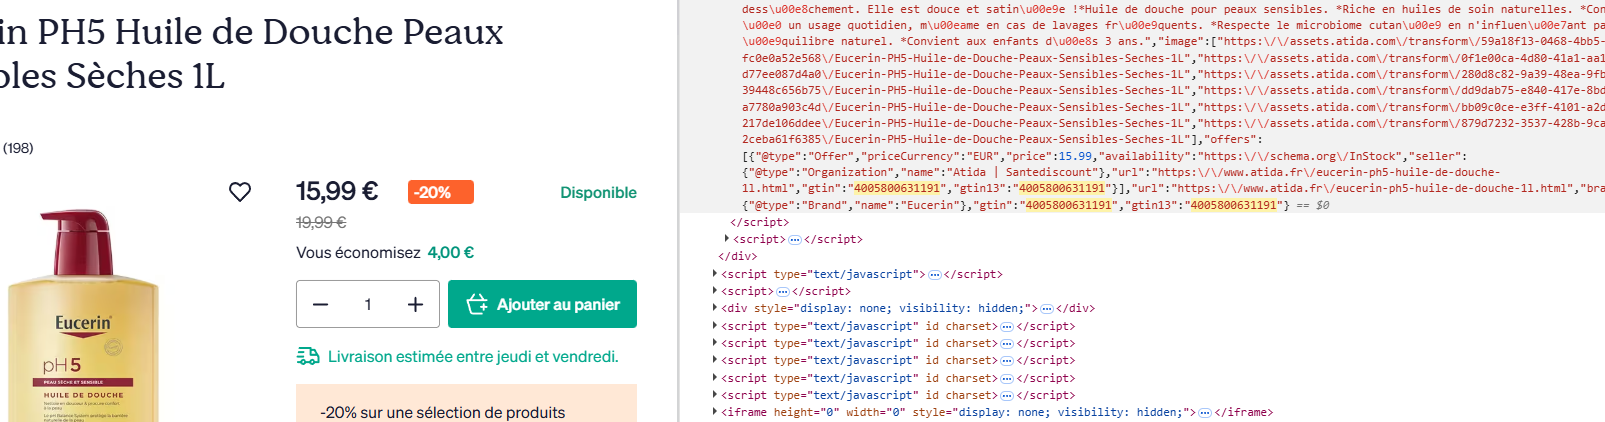Image resolution: width=1605 pixels, height=422 pixels.
Task: Select the 15.99 price value in JSON
Action: 1075,157
